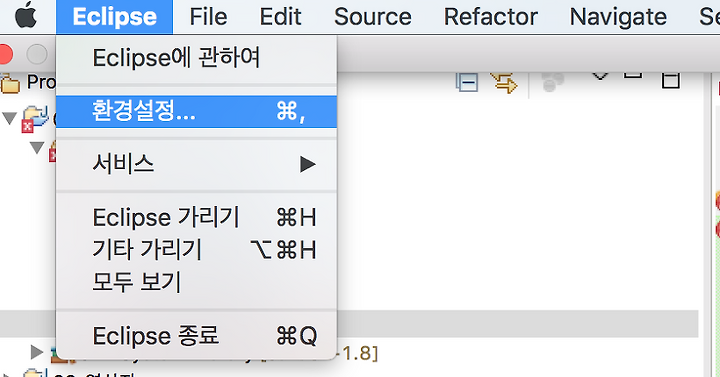Click the Collapse All icon in Project Explorer
Screen dimensions: 720x377
click(467, 82)
